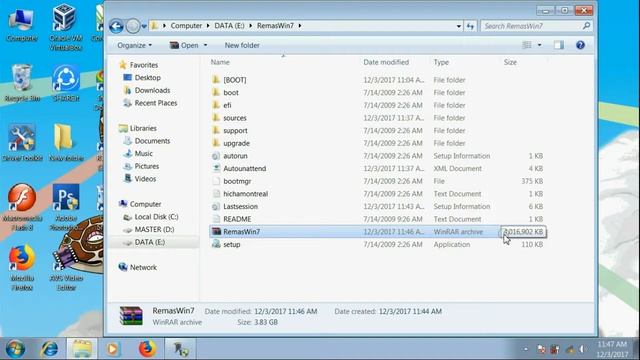The height and width of the screenshot is (360, 640).
Task: Open Macromedia Flash 8 desktop shortcut
Action: tap(22, 207)
